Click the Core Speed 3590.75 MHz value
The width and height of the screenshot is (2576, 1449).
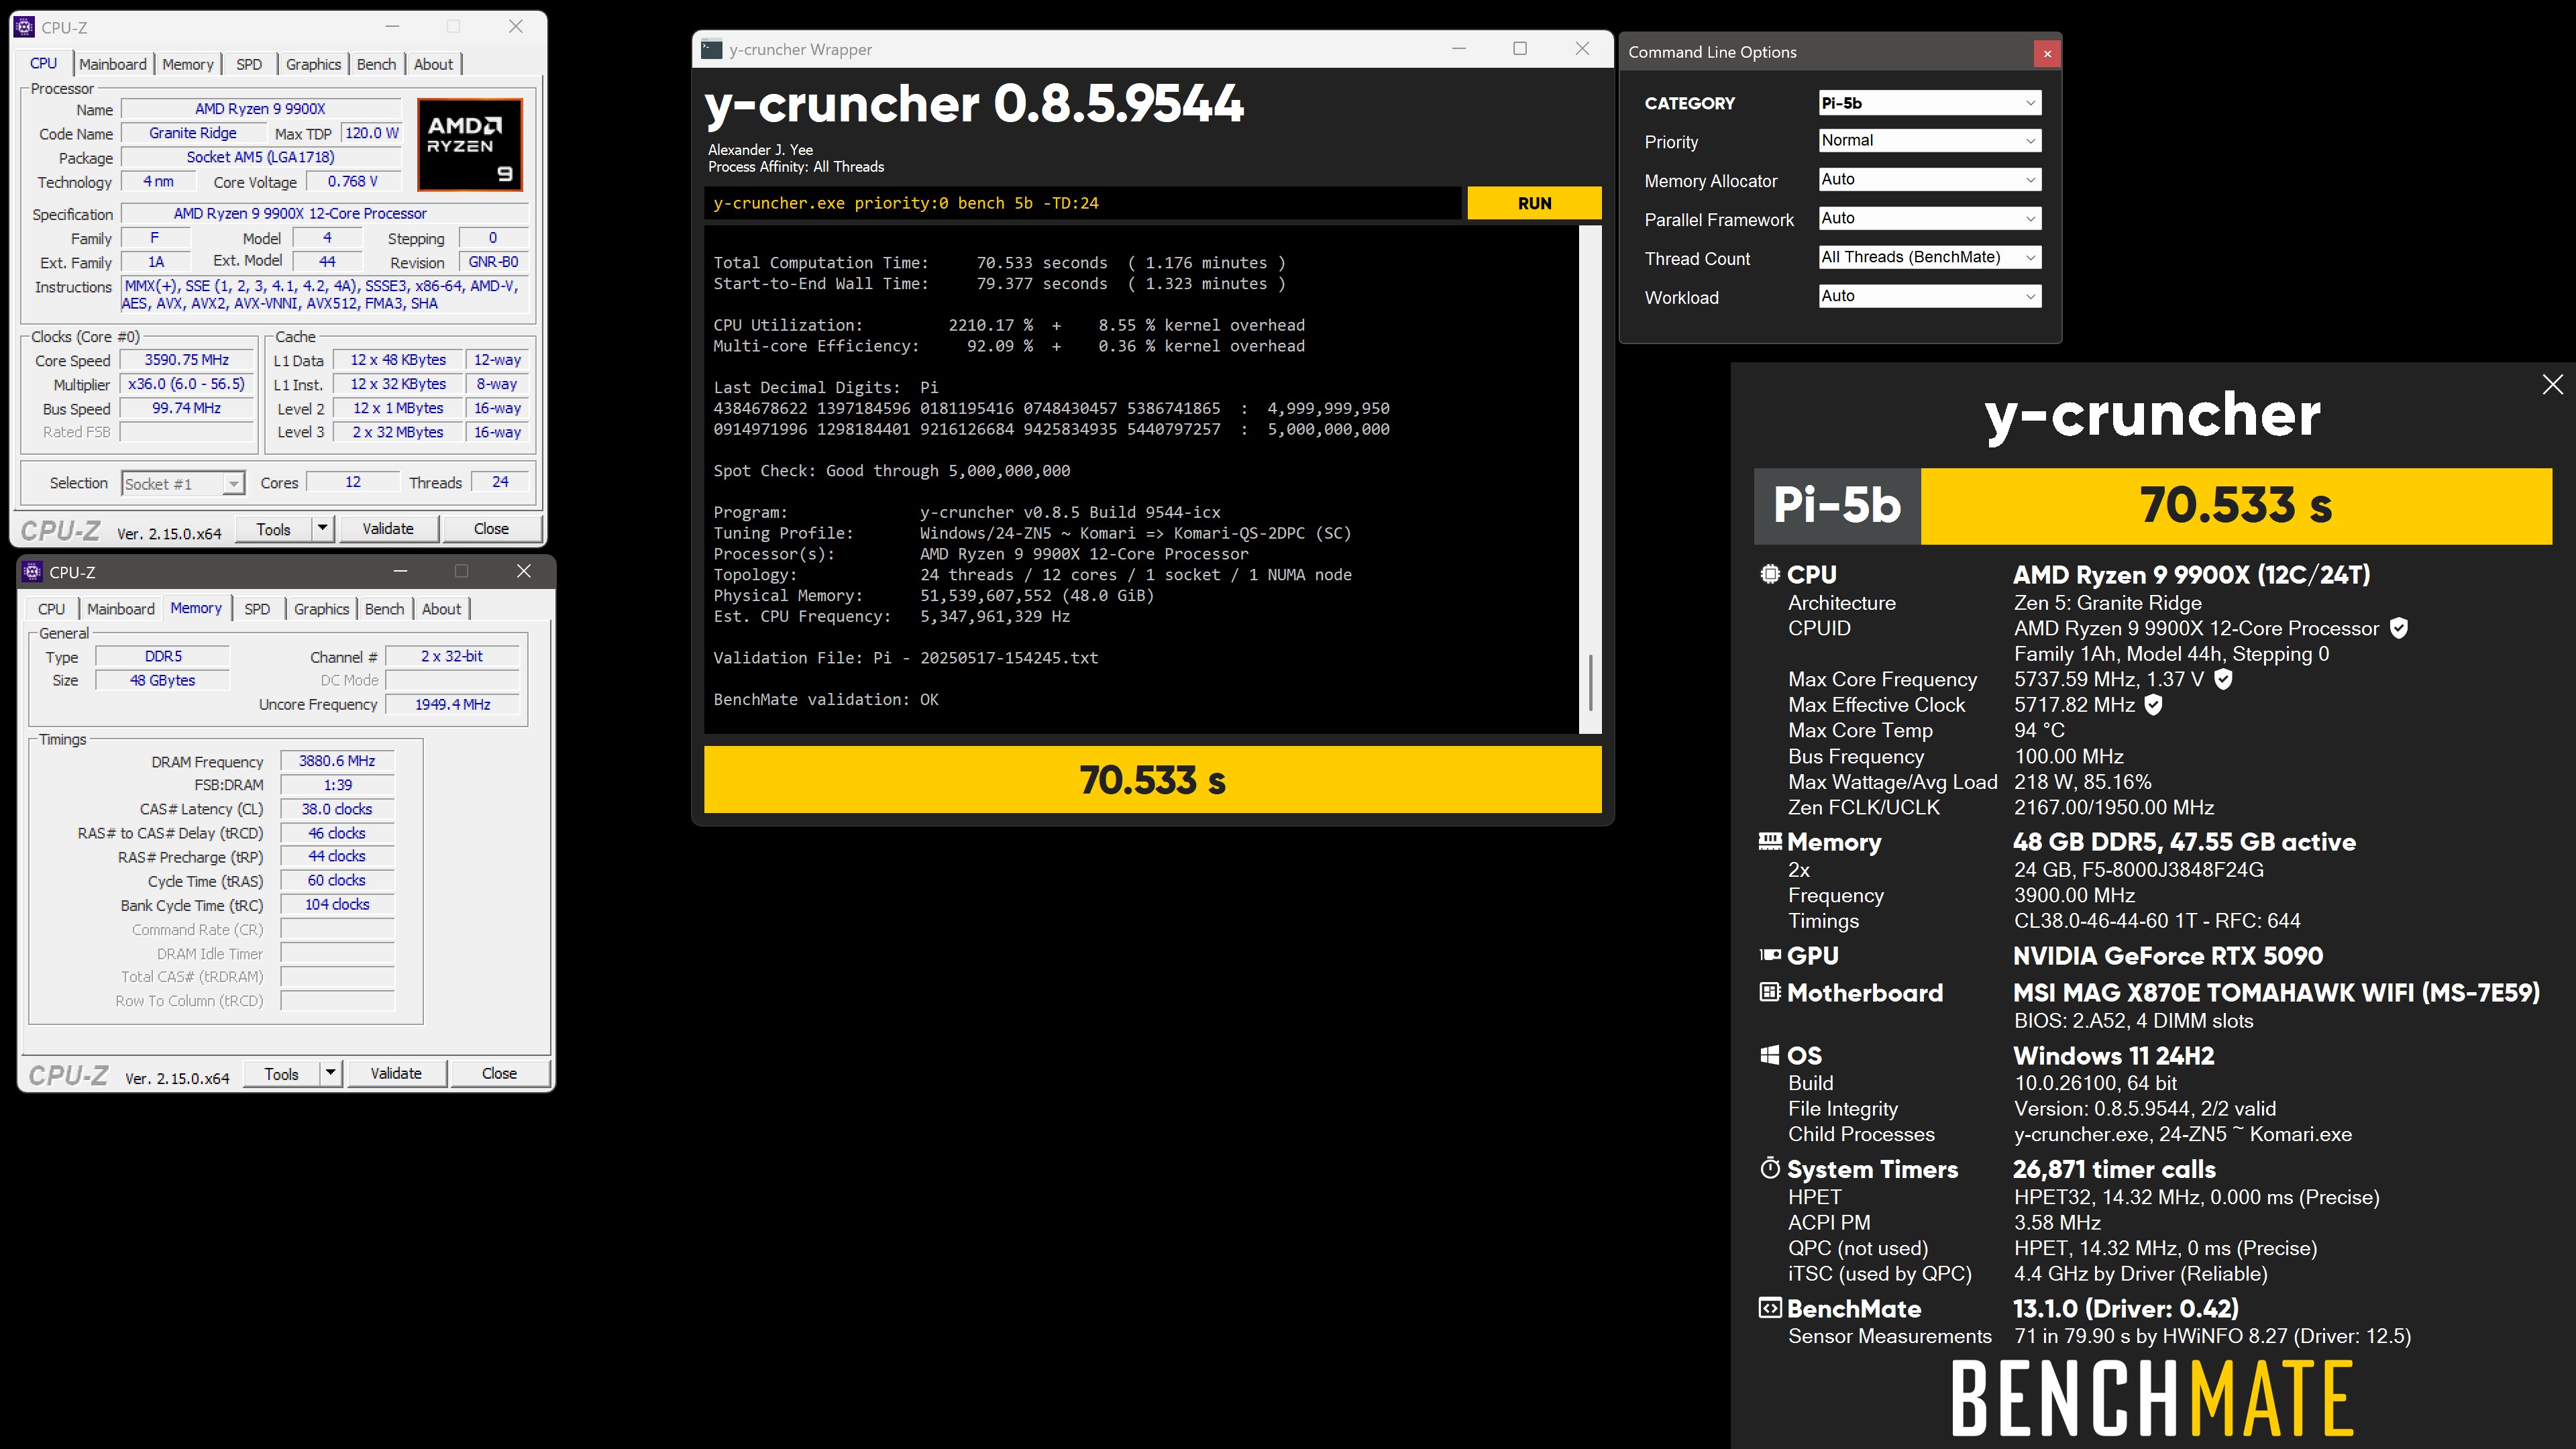point(187,360)
